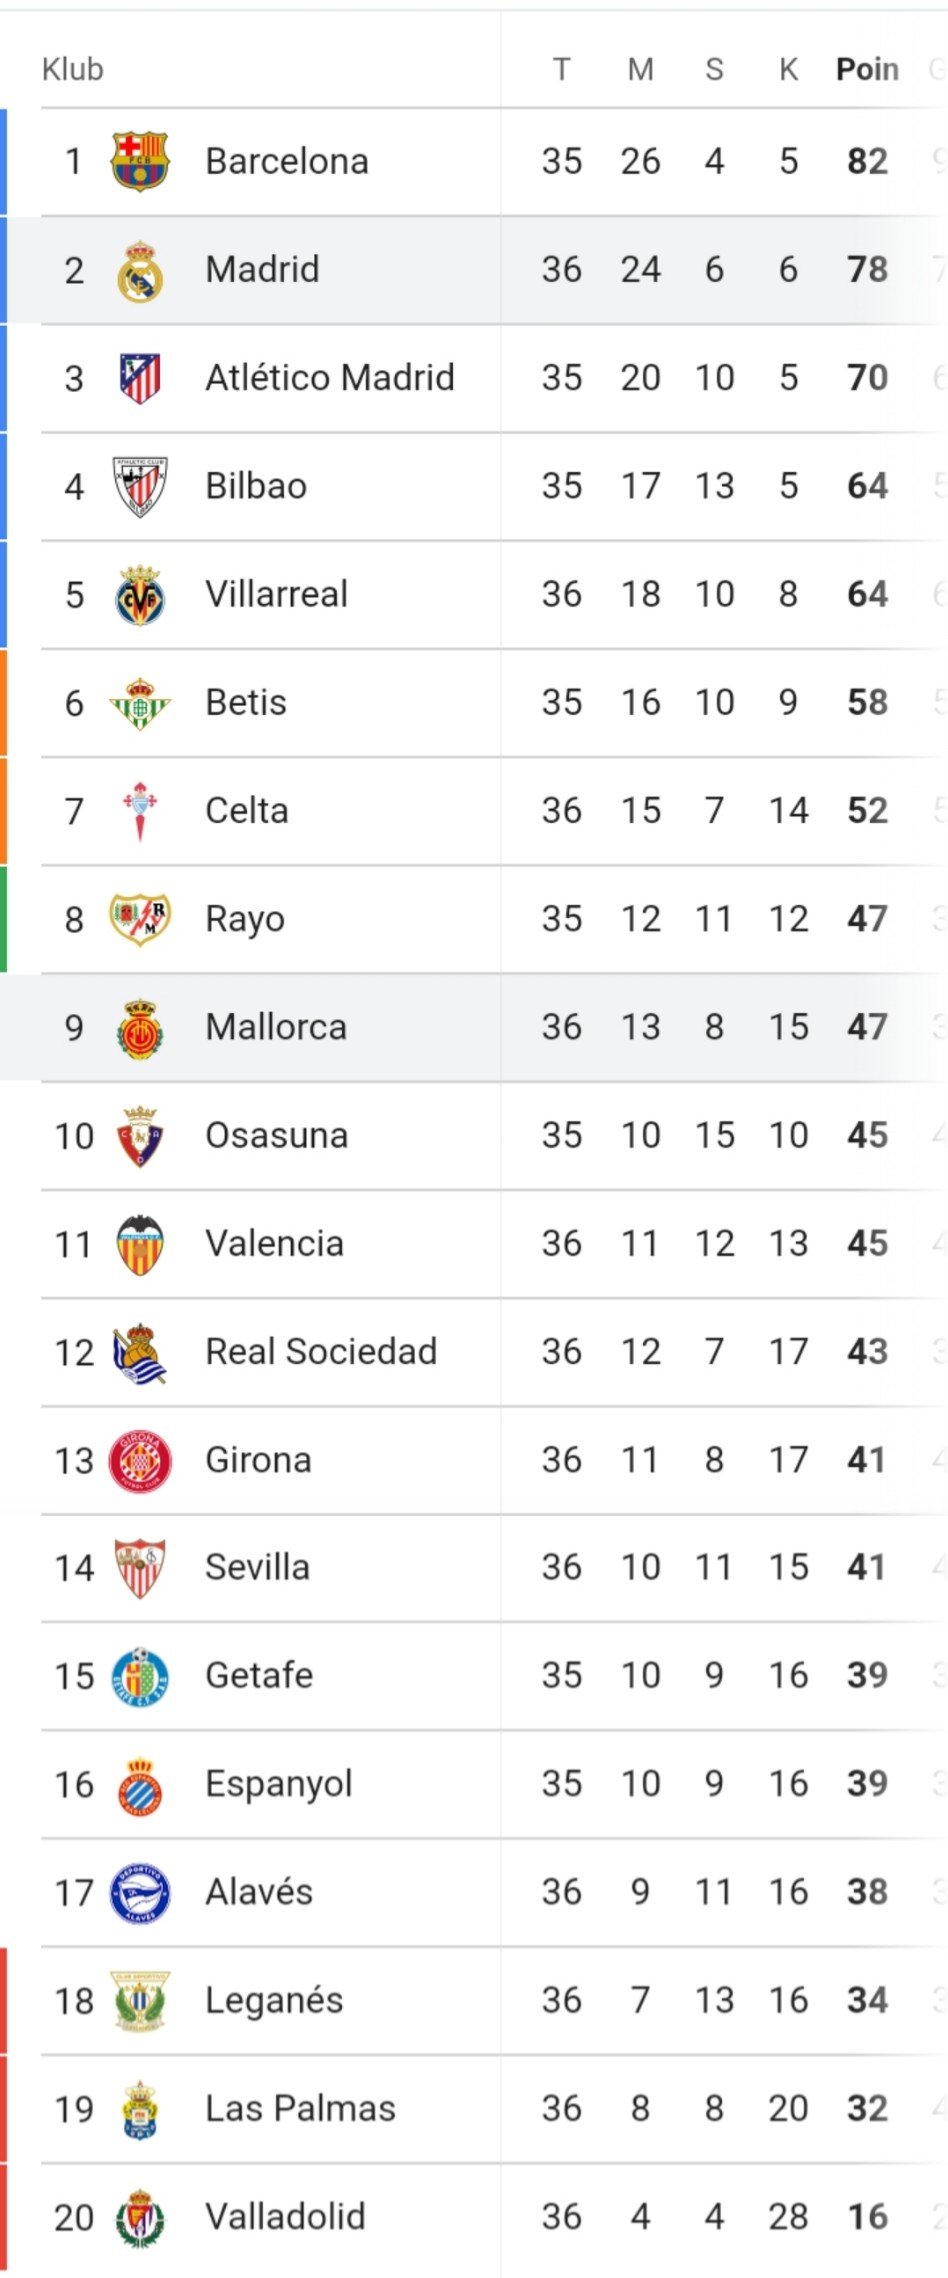Click the Poin column header
The height and width of the screenshot is (2278, 948).
click(867, 69)
